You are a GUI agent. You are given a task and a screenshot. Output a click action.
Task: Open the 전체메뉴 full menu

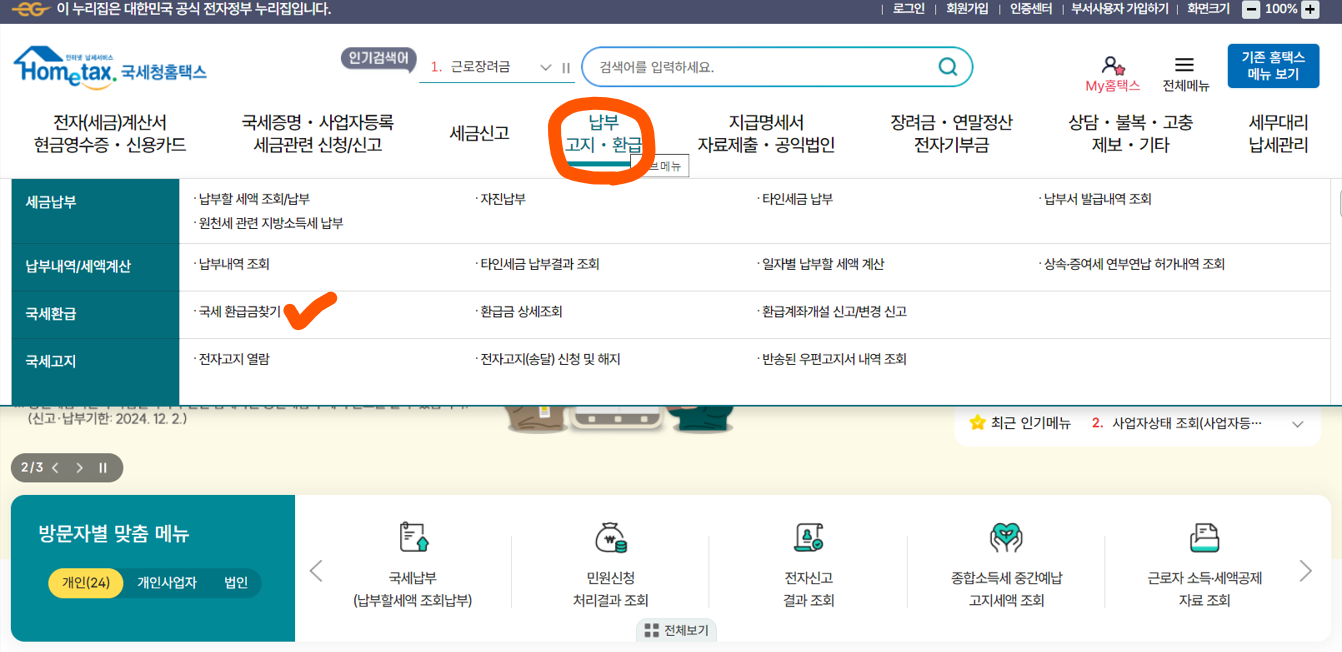coord(1184,66)
